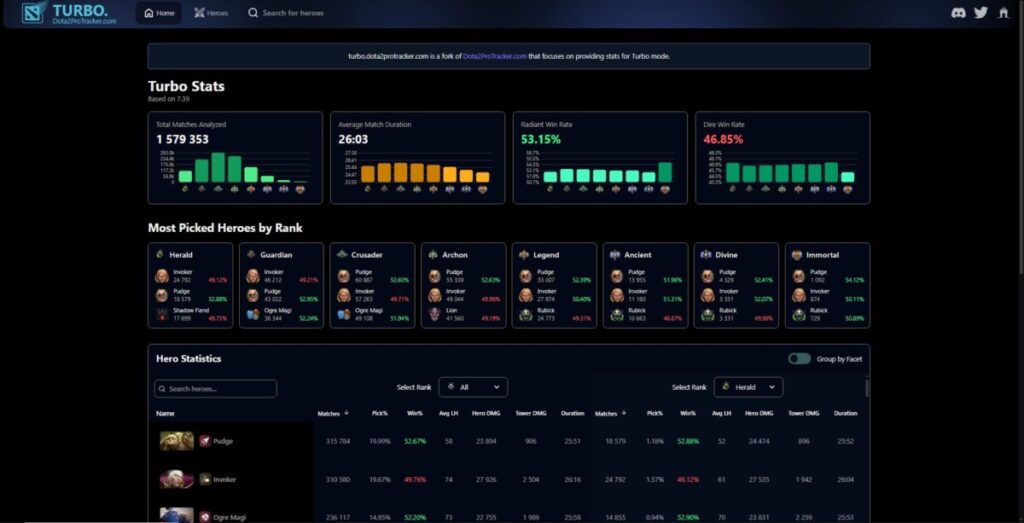Follow the Dota2ProTracker.com link in the banner
This screenshot has width=1024, height=523.
pos(494,56)
